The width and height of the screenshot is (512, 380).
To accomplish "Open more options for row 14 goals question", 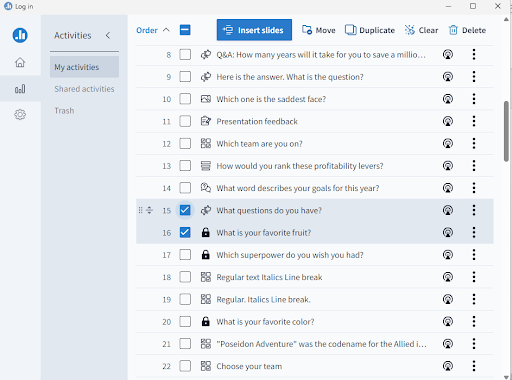I will tap(474, 188).
